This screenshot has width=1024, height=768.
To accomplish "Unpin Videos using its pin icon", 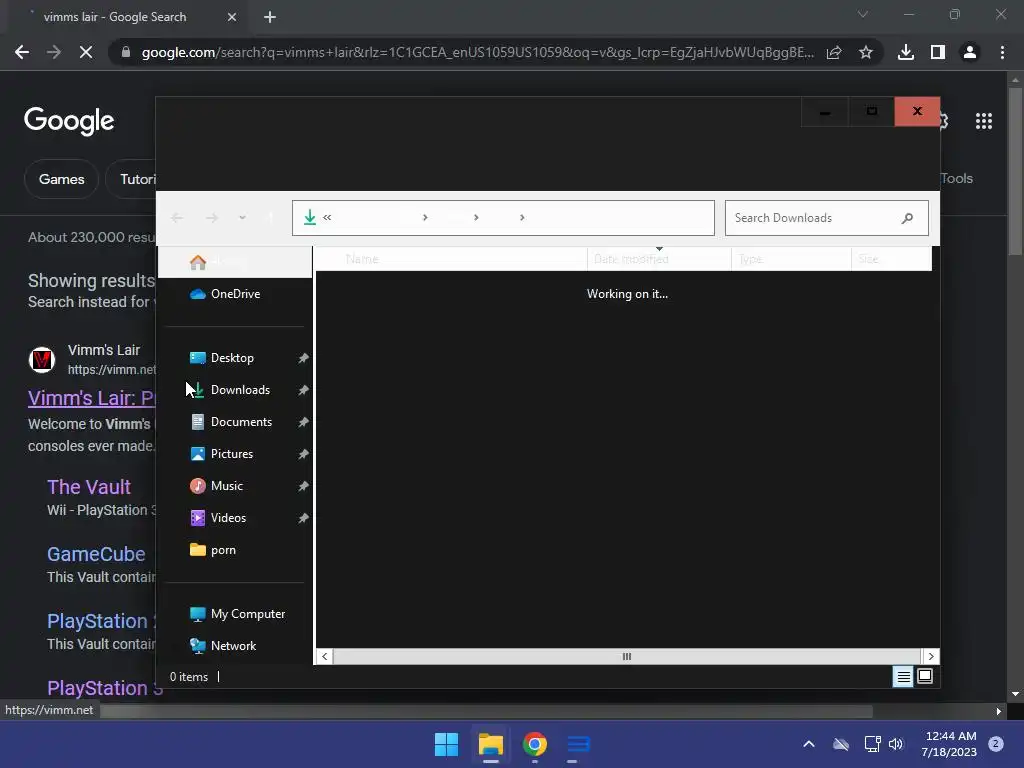I will (303, 518).
